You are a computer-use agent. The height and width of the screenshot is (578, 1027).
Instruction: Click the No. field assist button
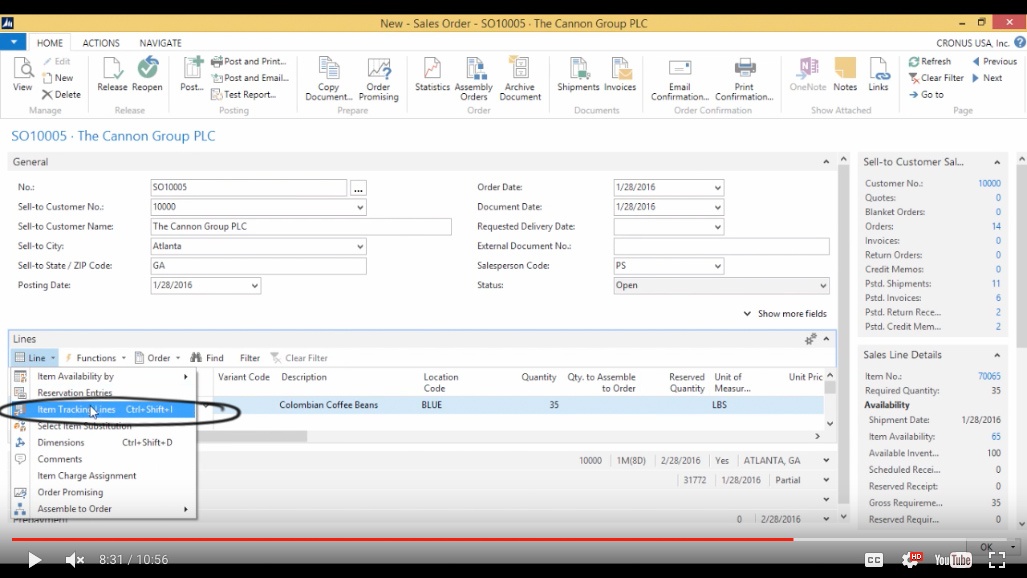click(x=358, y=188)
